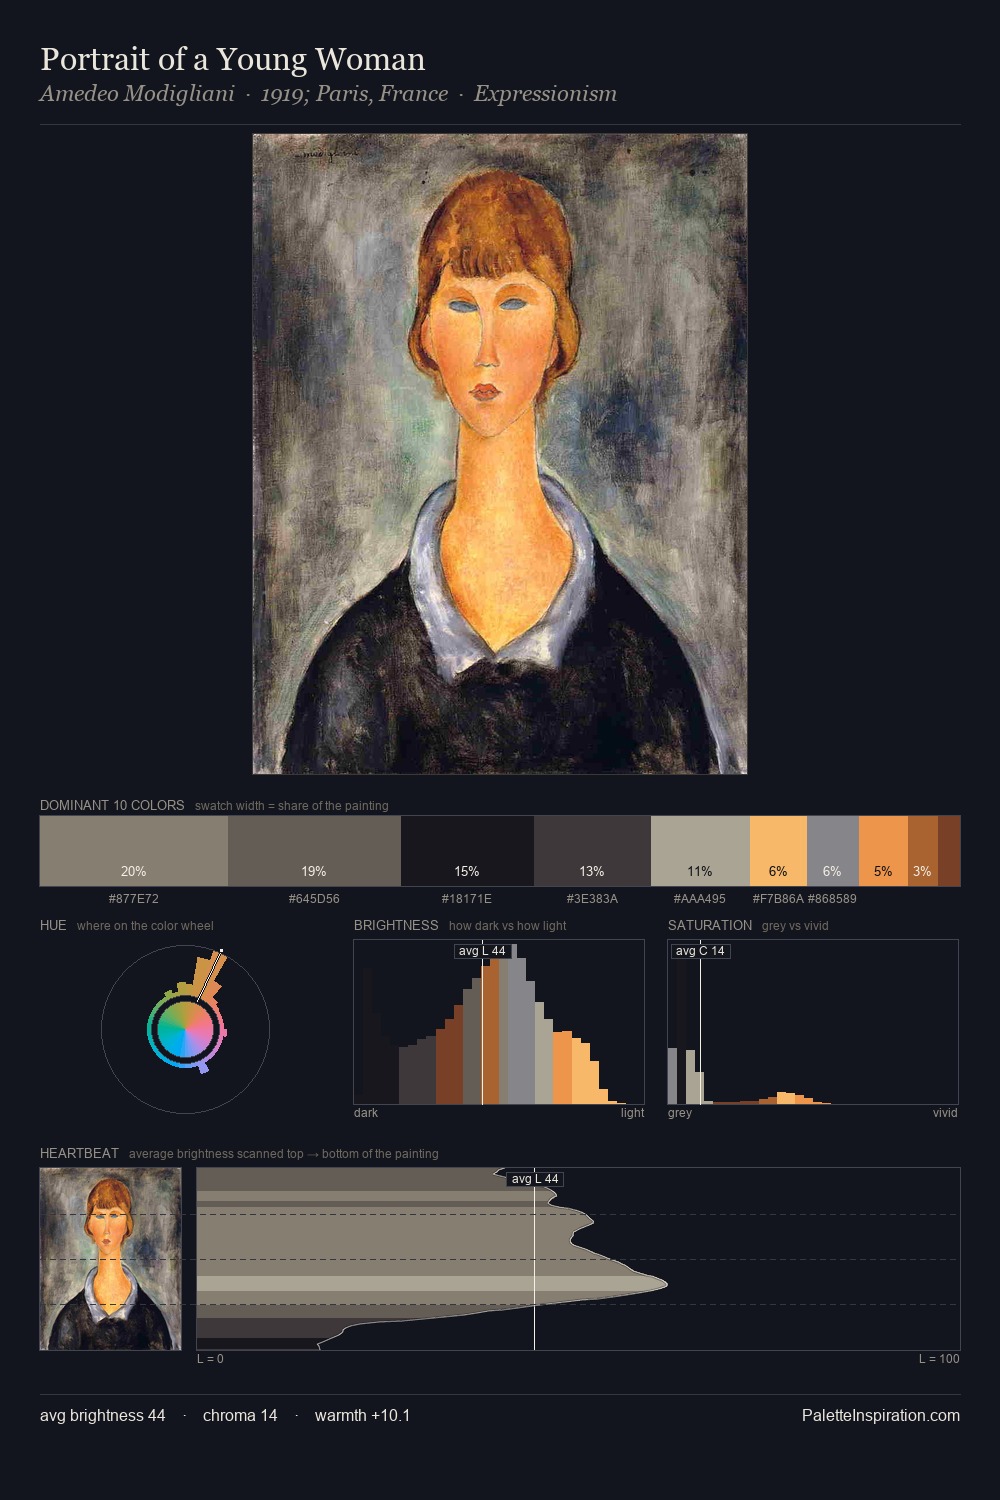The height and width of the screenshot is (1500, 1000).
Task: Pick the near-black 15% color swatch
Action: click(x=467, y=851)
